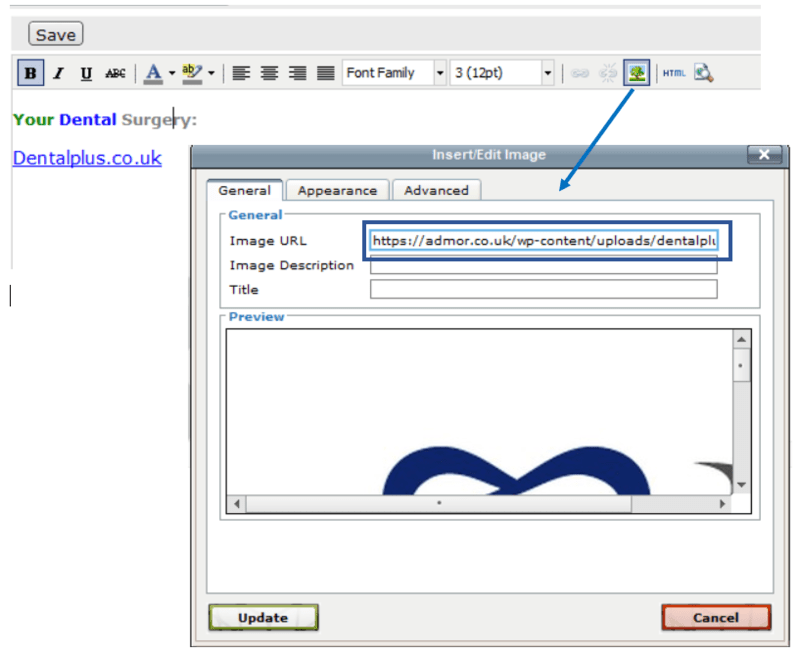This screenshot has height=653, width=800.
Task: Center align the text
Action: [x=269, y=73]
